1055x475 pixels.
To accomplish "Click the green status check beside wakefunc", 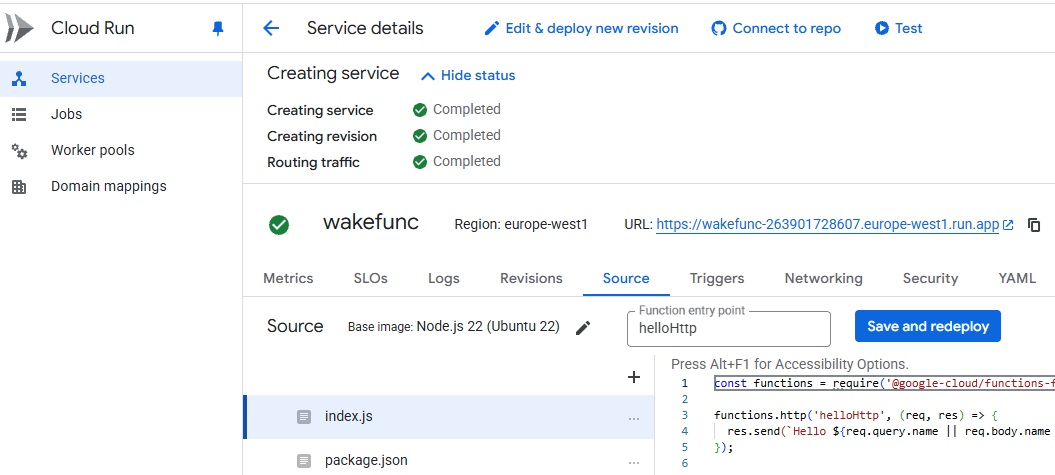I will pyautogui.click(x=279, y=225).
